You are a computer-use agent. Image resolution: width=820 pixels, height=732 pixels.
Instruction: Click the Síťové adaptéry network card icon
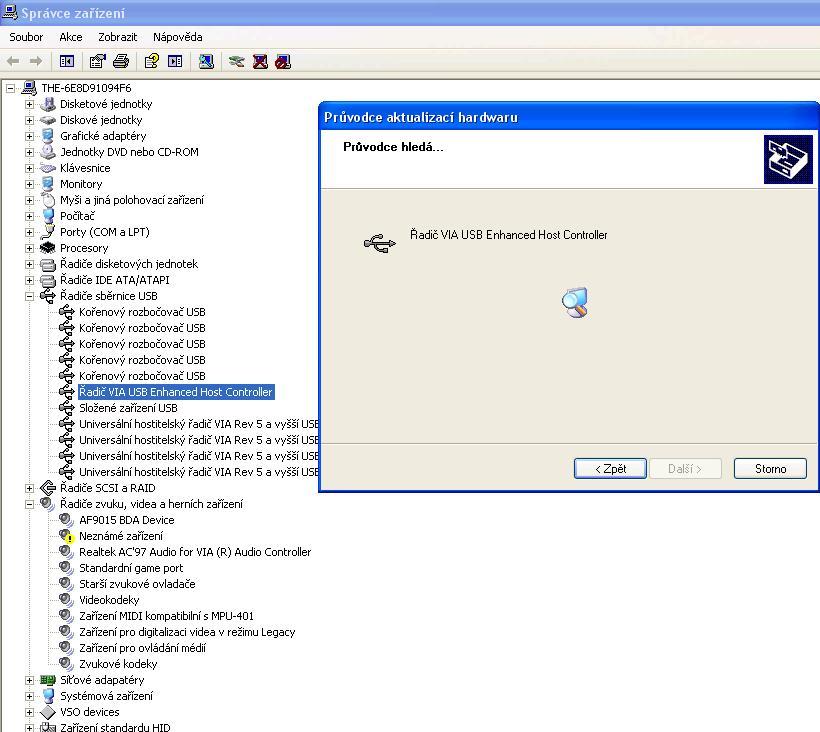click(x=48, y=680)
